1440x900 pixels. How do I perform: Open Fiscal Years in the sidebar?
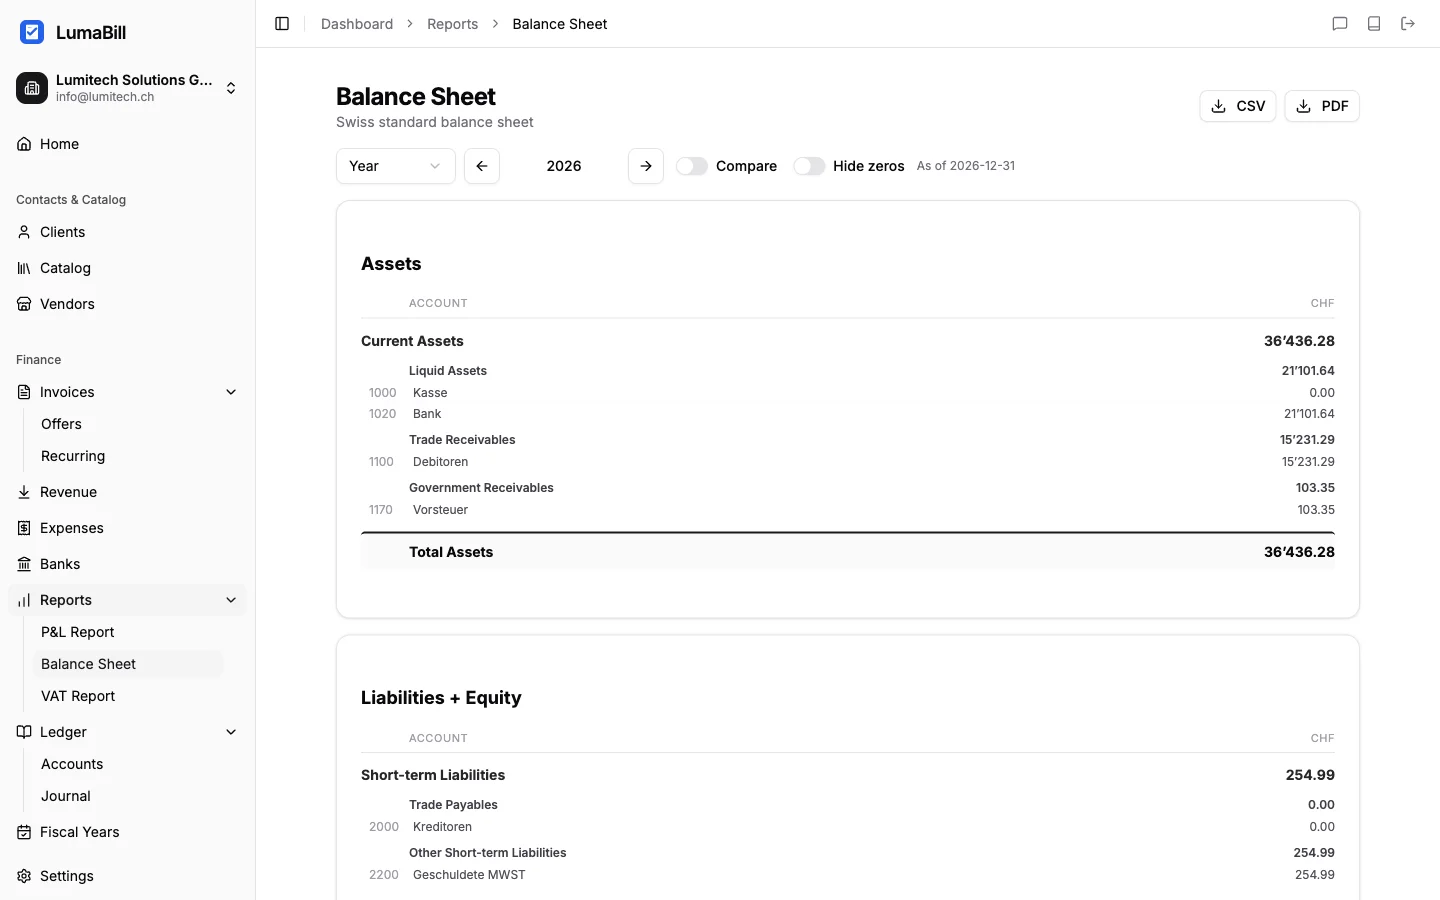(80, 831)
